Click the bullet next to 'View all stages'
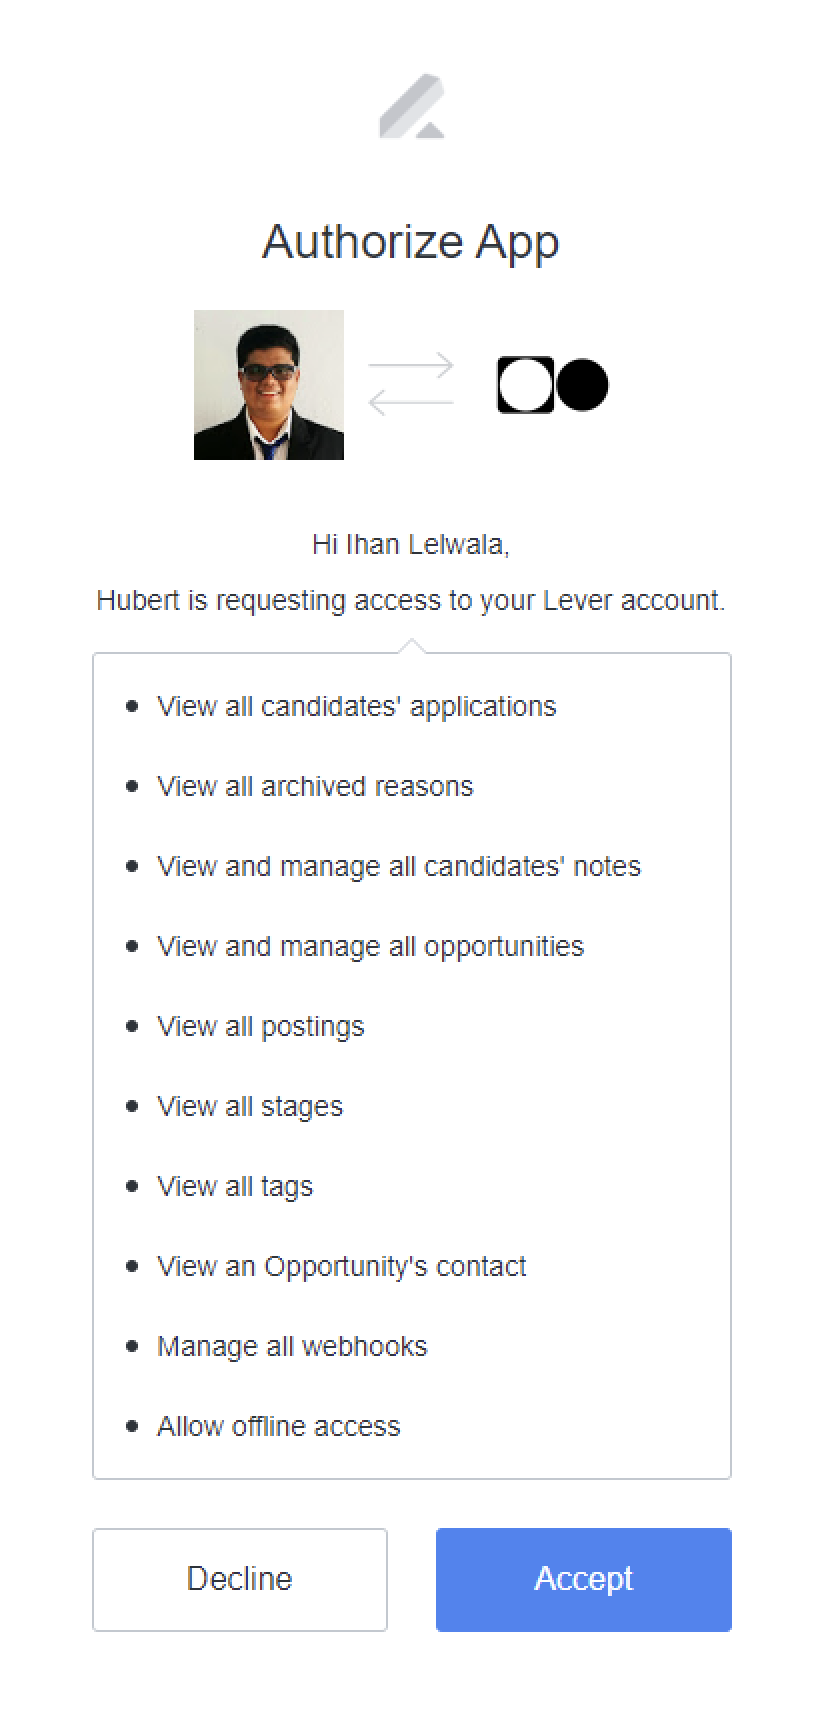Image resolution: width=828 pixels, height=1724 pixels. tap(133, 1106)
